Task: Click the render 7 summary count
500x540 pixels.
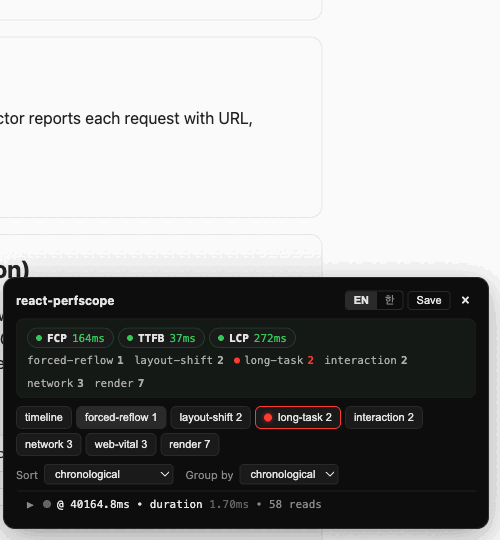Action: [119, 383]
